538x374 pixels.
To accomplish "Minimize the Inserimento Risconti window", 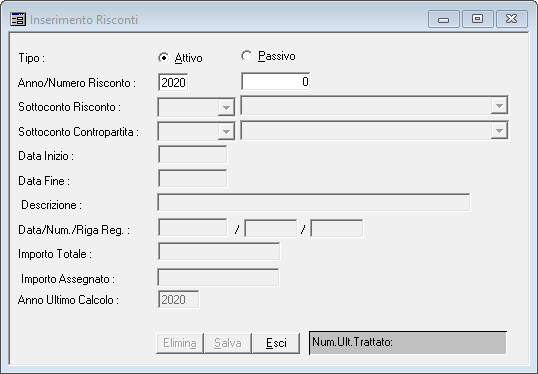I will (444, 19).
